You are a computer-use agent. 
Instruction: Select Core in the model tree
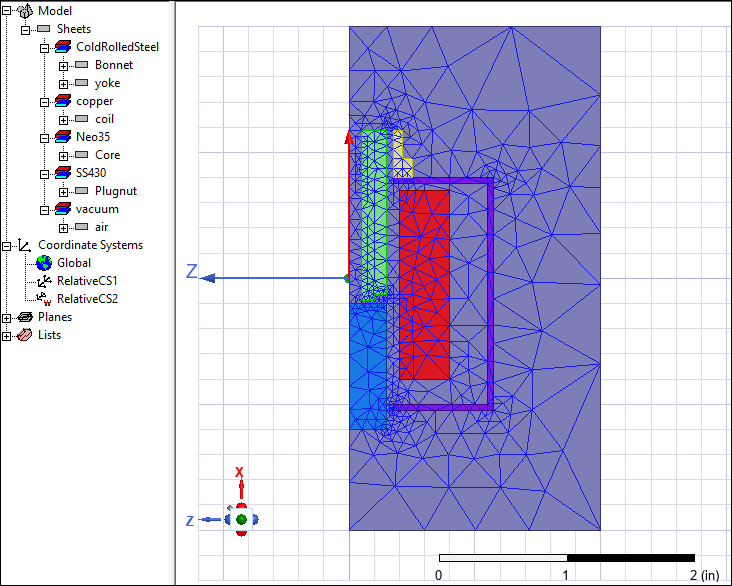[107, 155]
